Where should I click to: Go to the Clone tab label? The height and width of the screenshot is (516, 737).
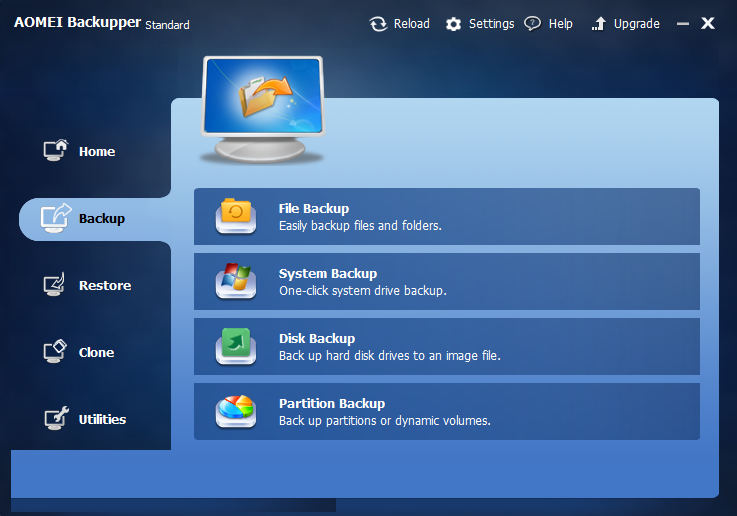pos(96,353)
